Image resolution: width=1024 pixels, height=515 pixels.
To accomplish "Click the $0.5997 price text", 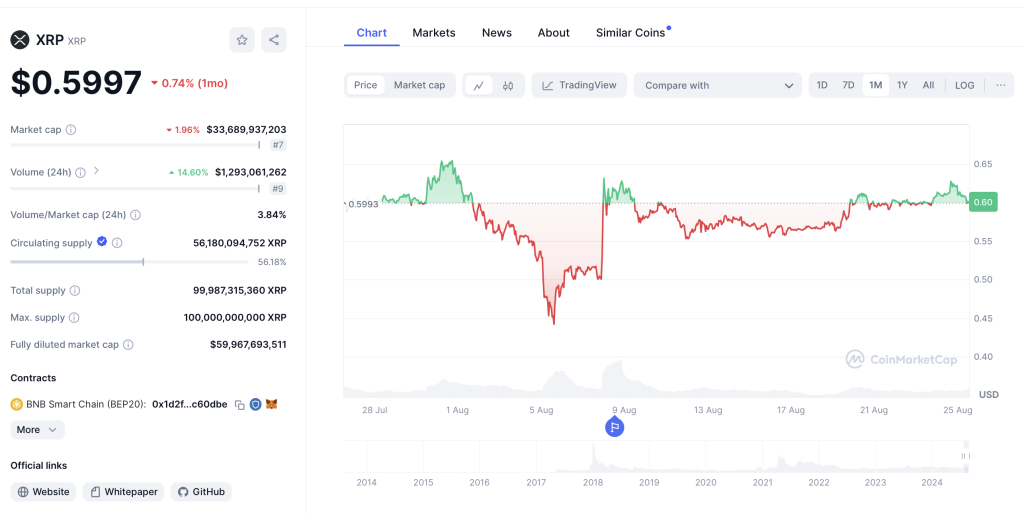I will click(76, 83).
